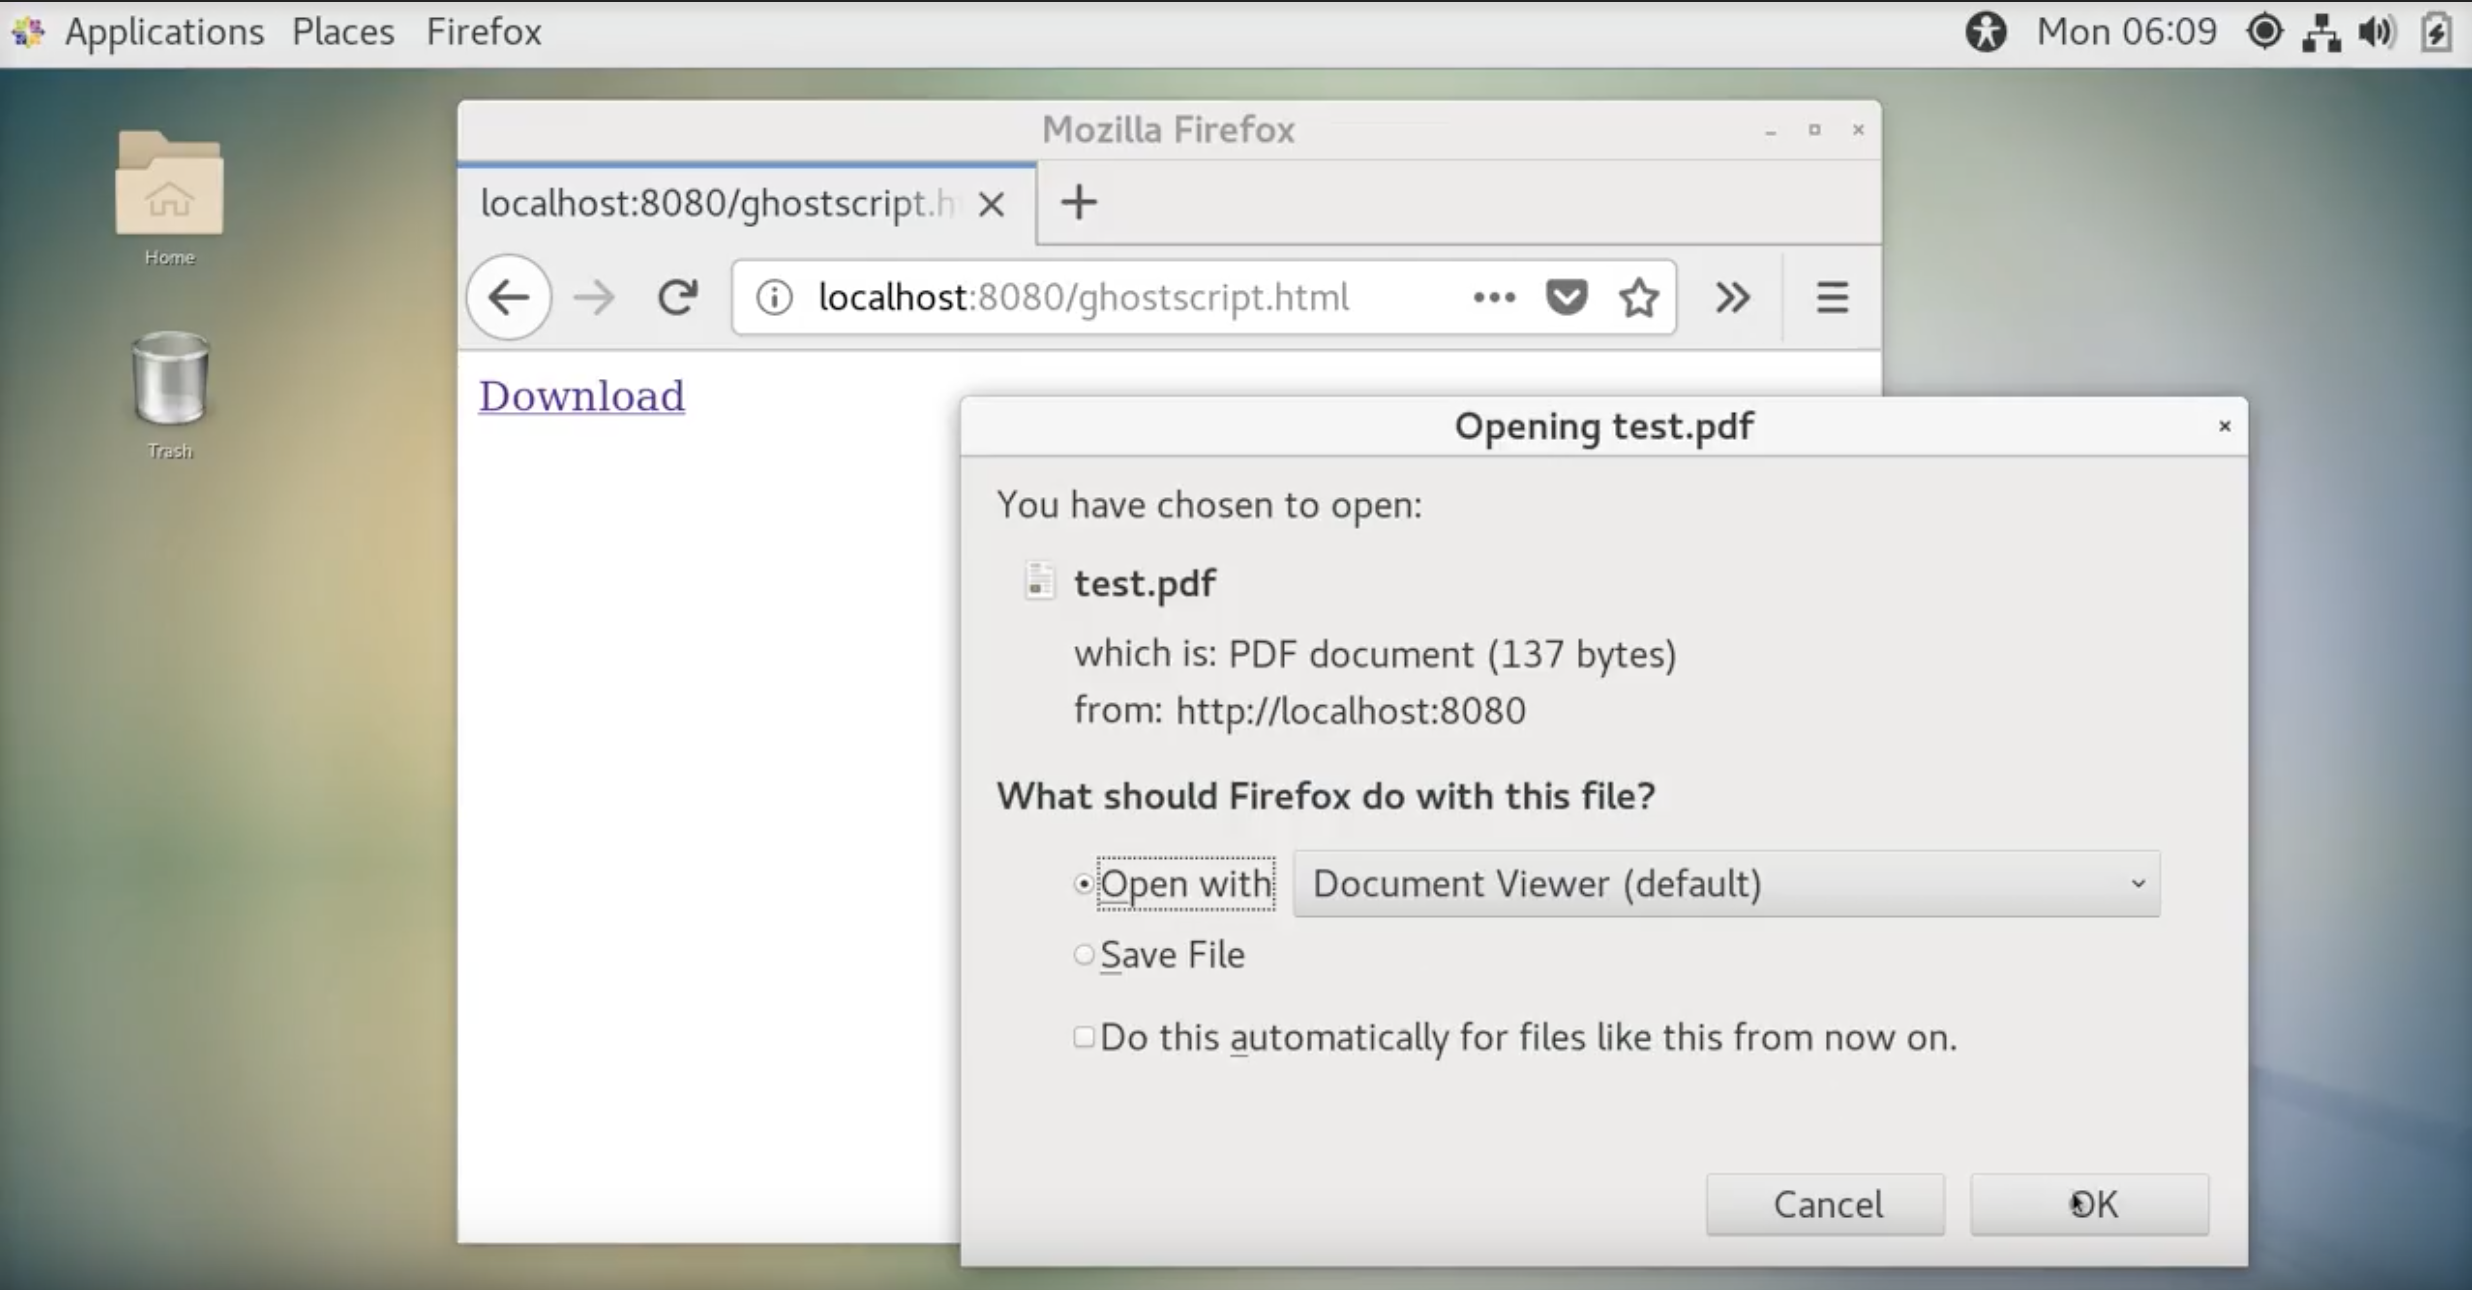Click the 'from: http://localhost:8080' text
The image size is (2472, 1290).
point(1299,711)
